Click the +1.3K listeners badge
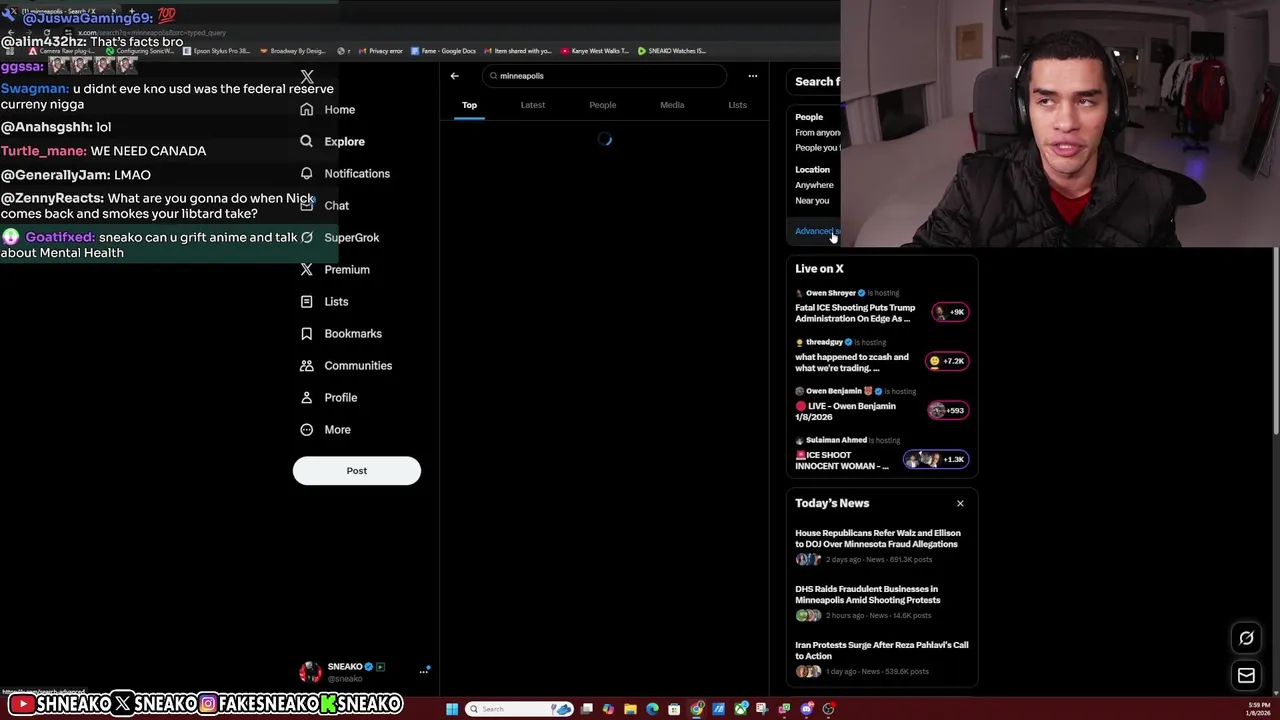This screenshot has width=1280, height=720. (936, 459)
